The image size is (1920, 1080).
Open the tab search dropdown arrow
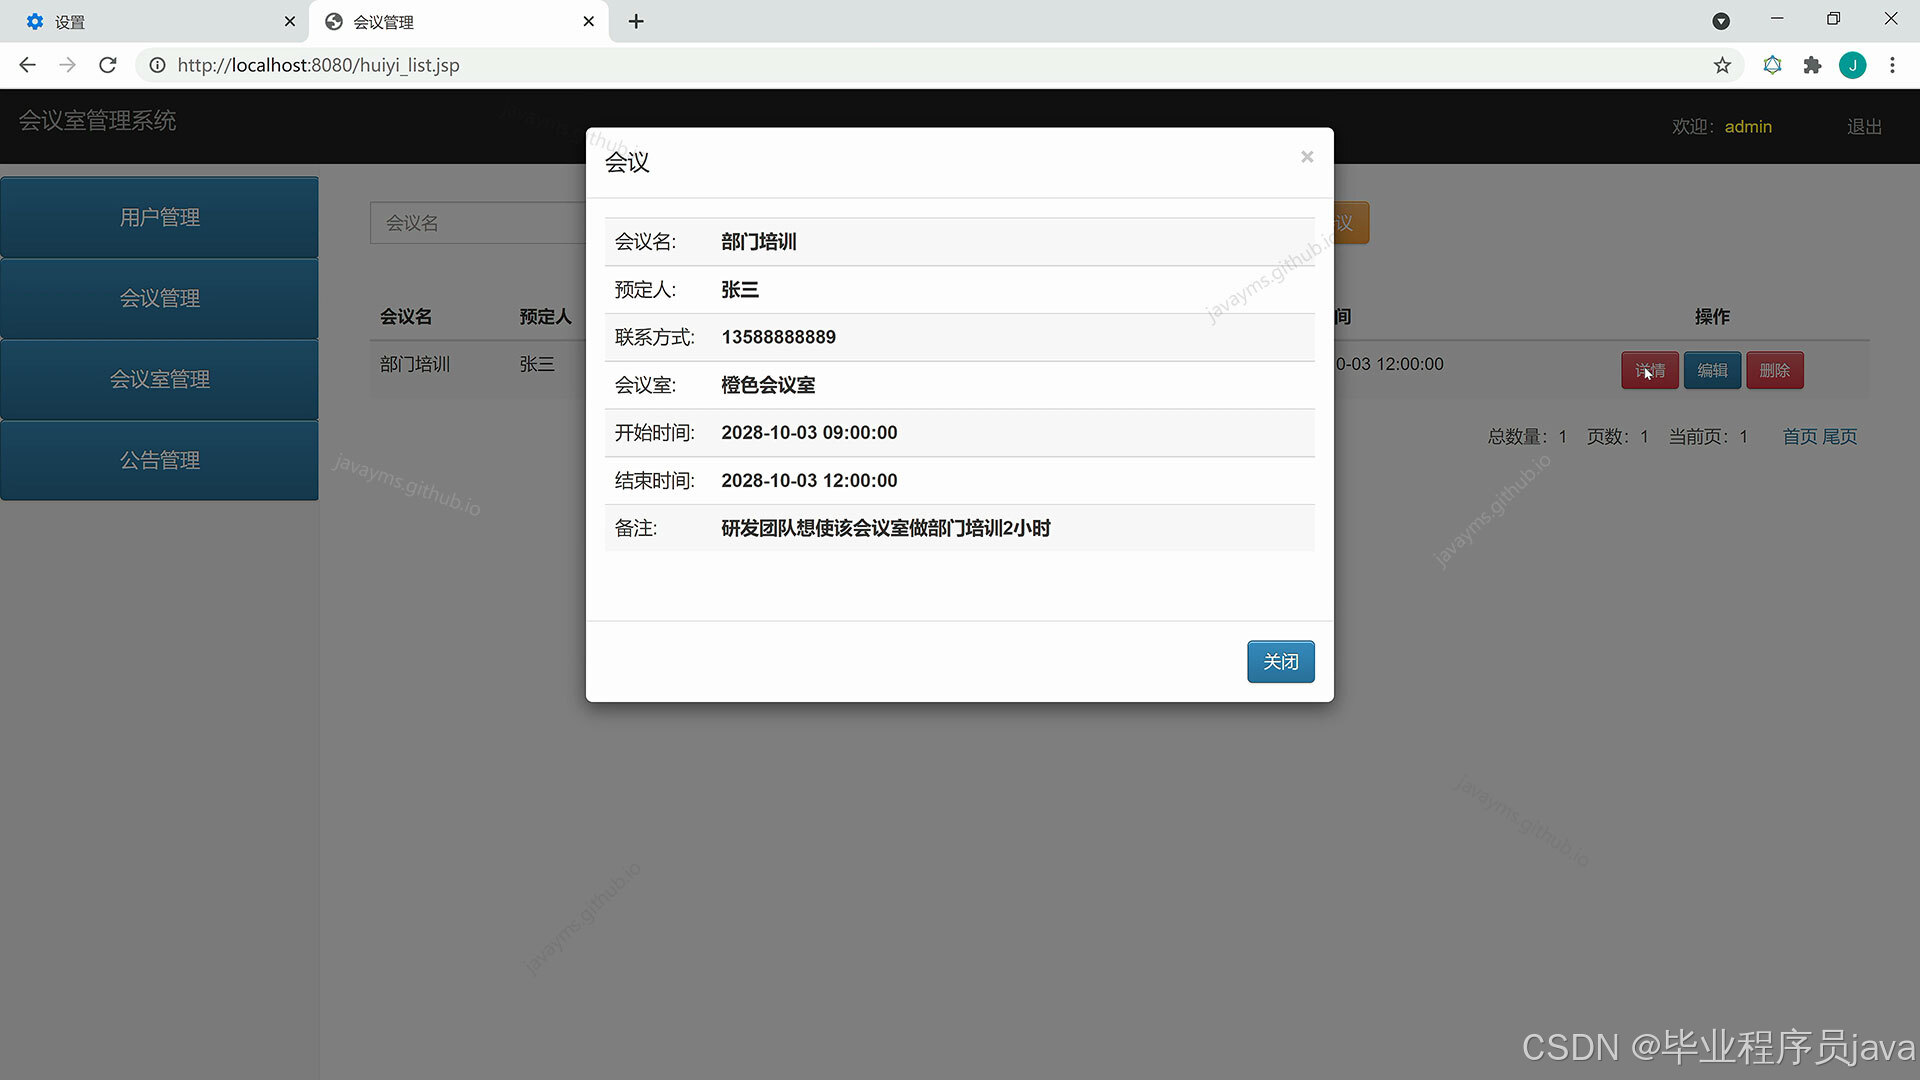(x=1721, y=21)
